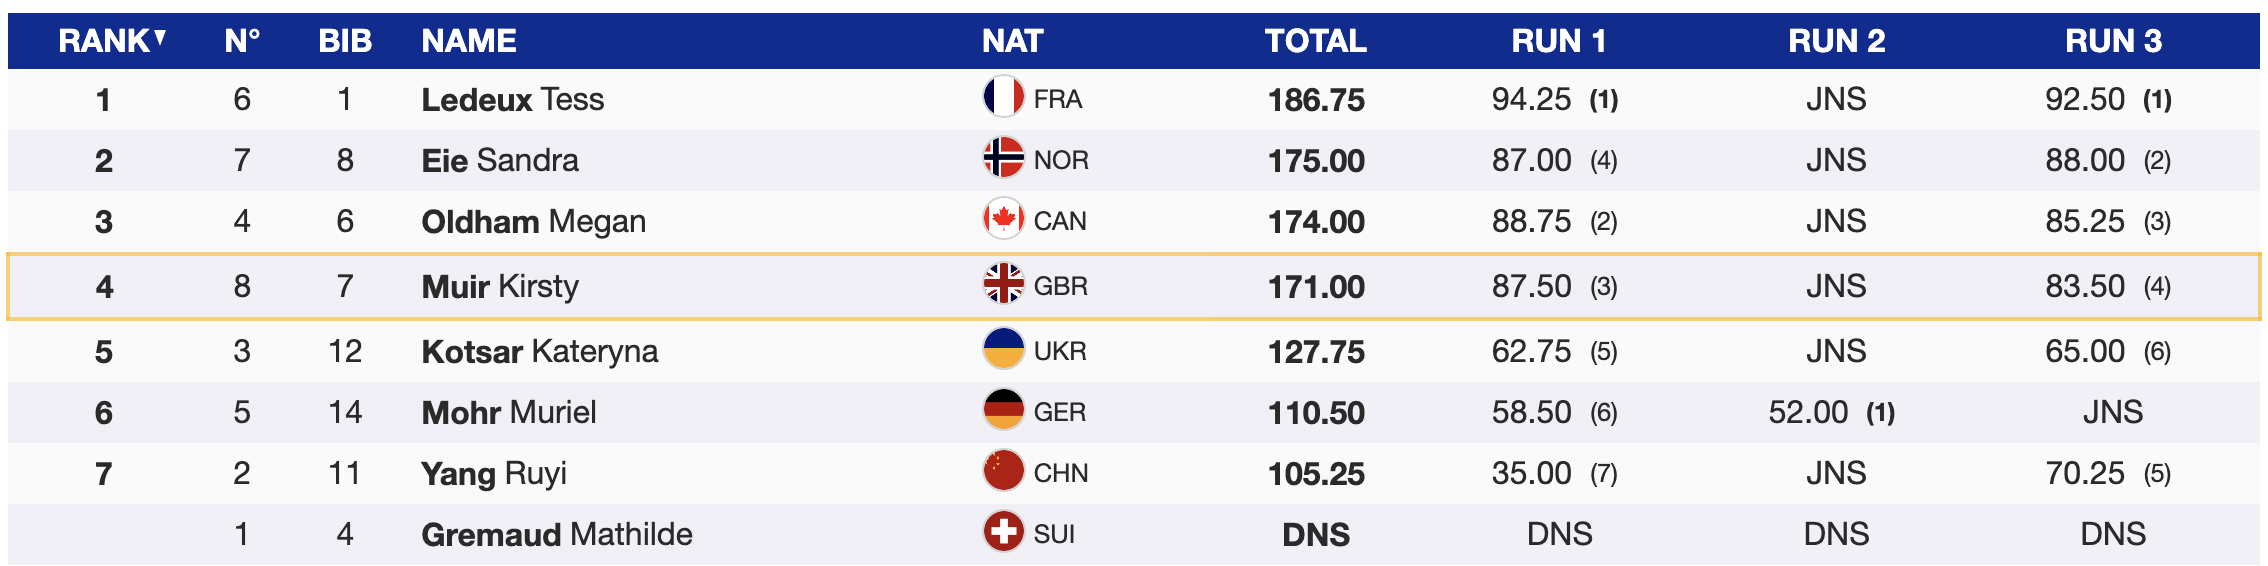Click the Canada flag icon

pos(1003,220)
